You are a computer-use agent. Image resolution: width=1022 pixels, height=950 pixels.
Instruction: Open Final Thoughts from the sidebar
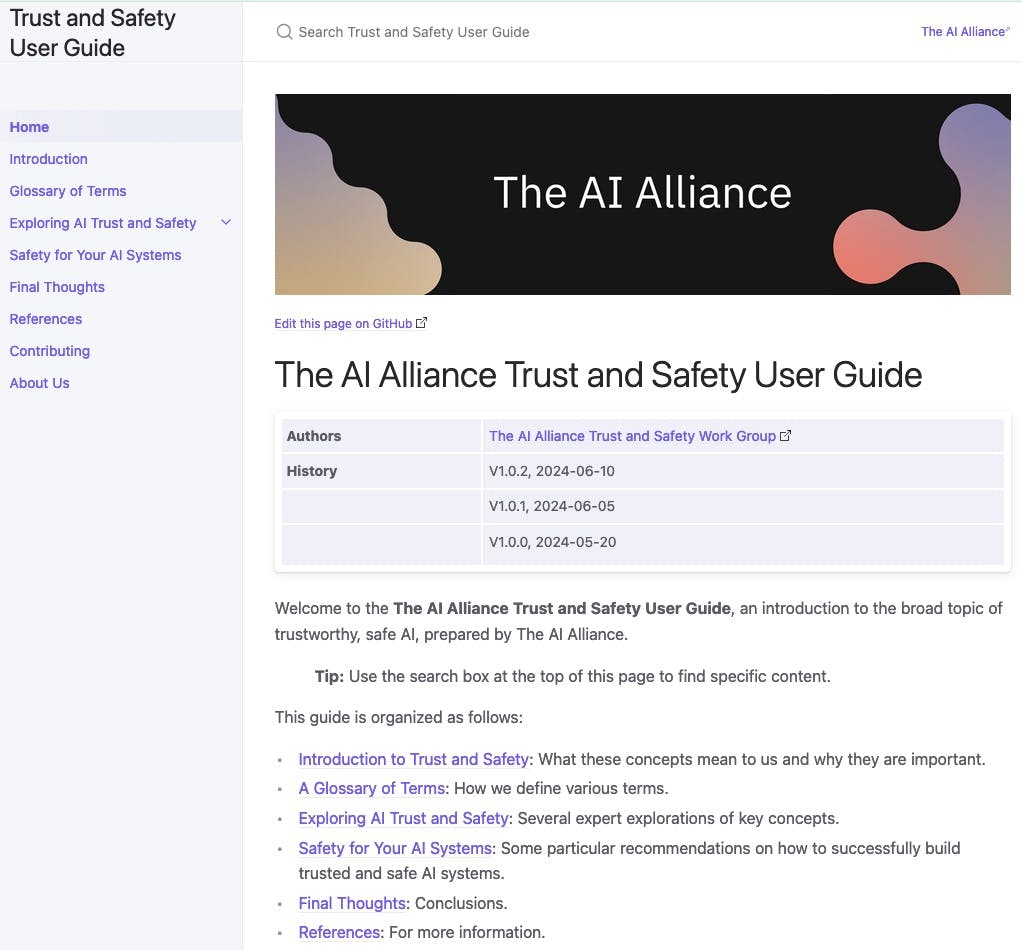pyautogui.click(x=56, y=287)
